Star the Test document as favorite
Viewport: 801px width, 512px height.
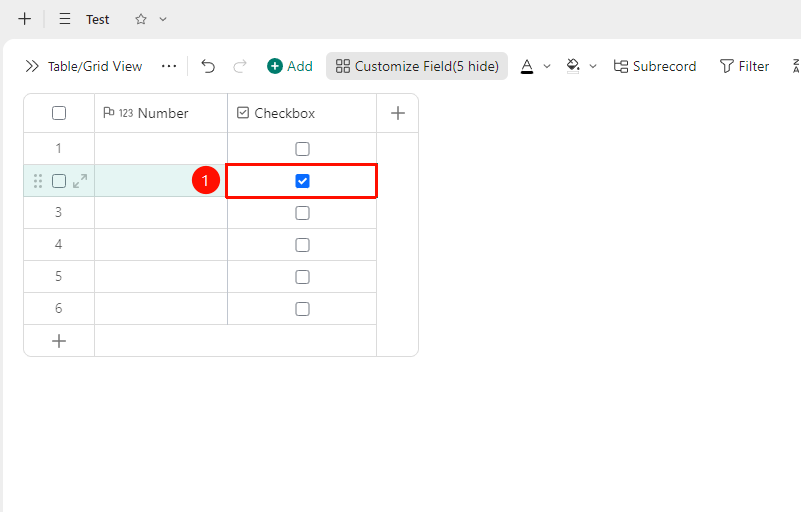141,19
